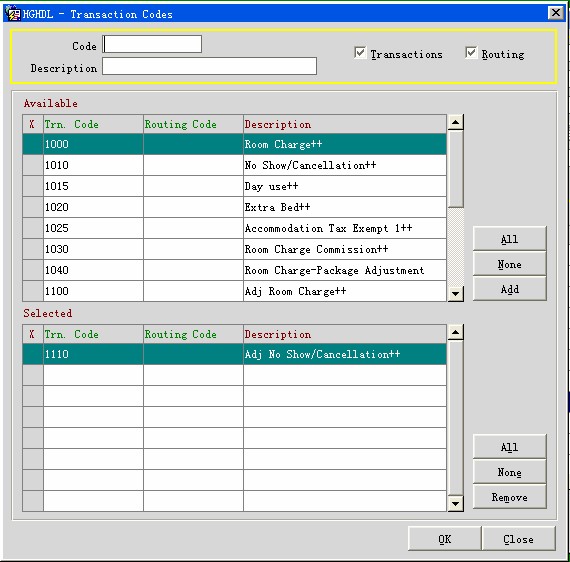Click Description header in Available table
The image size is (570, 562).
(x=345, y=124)
